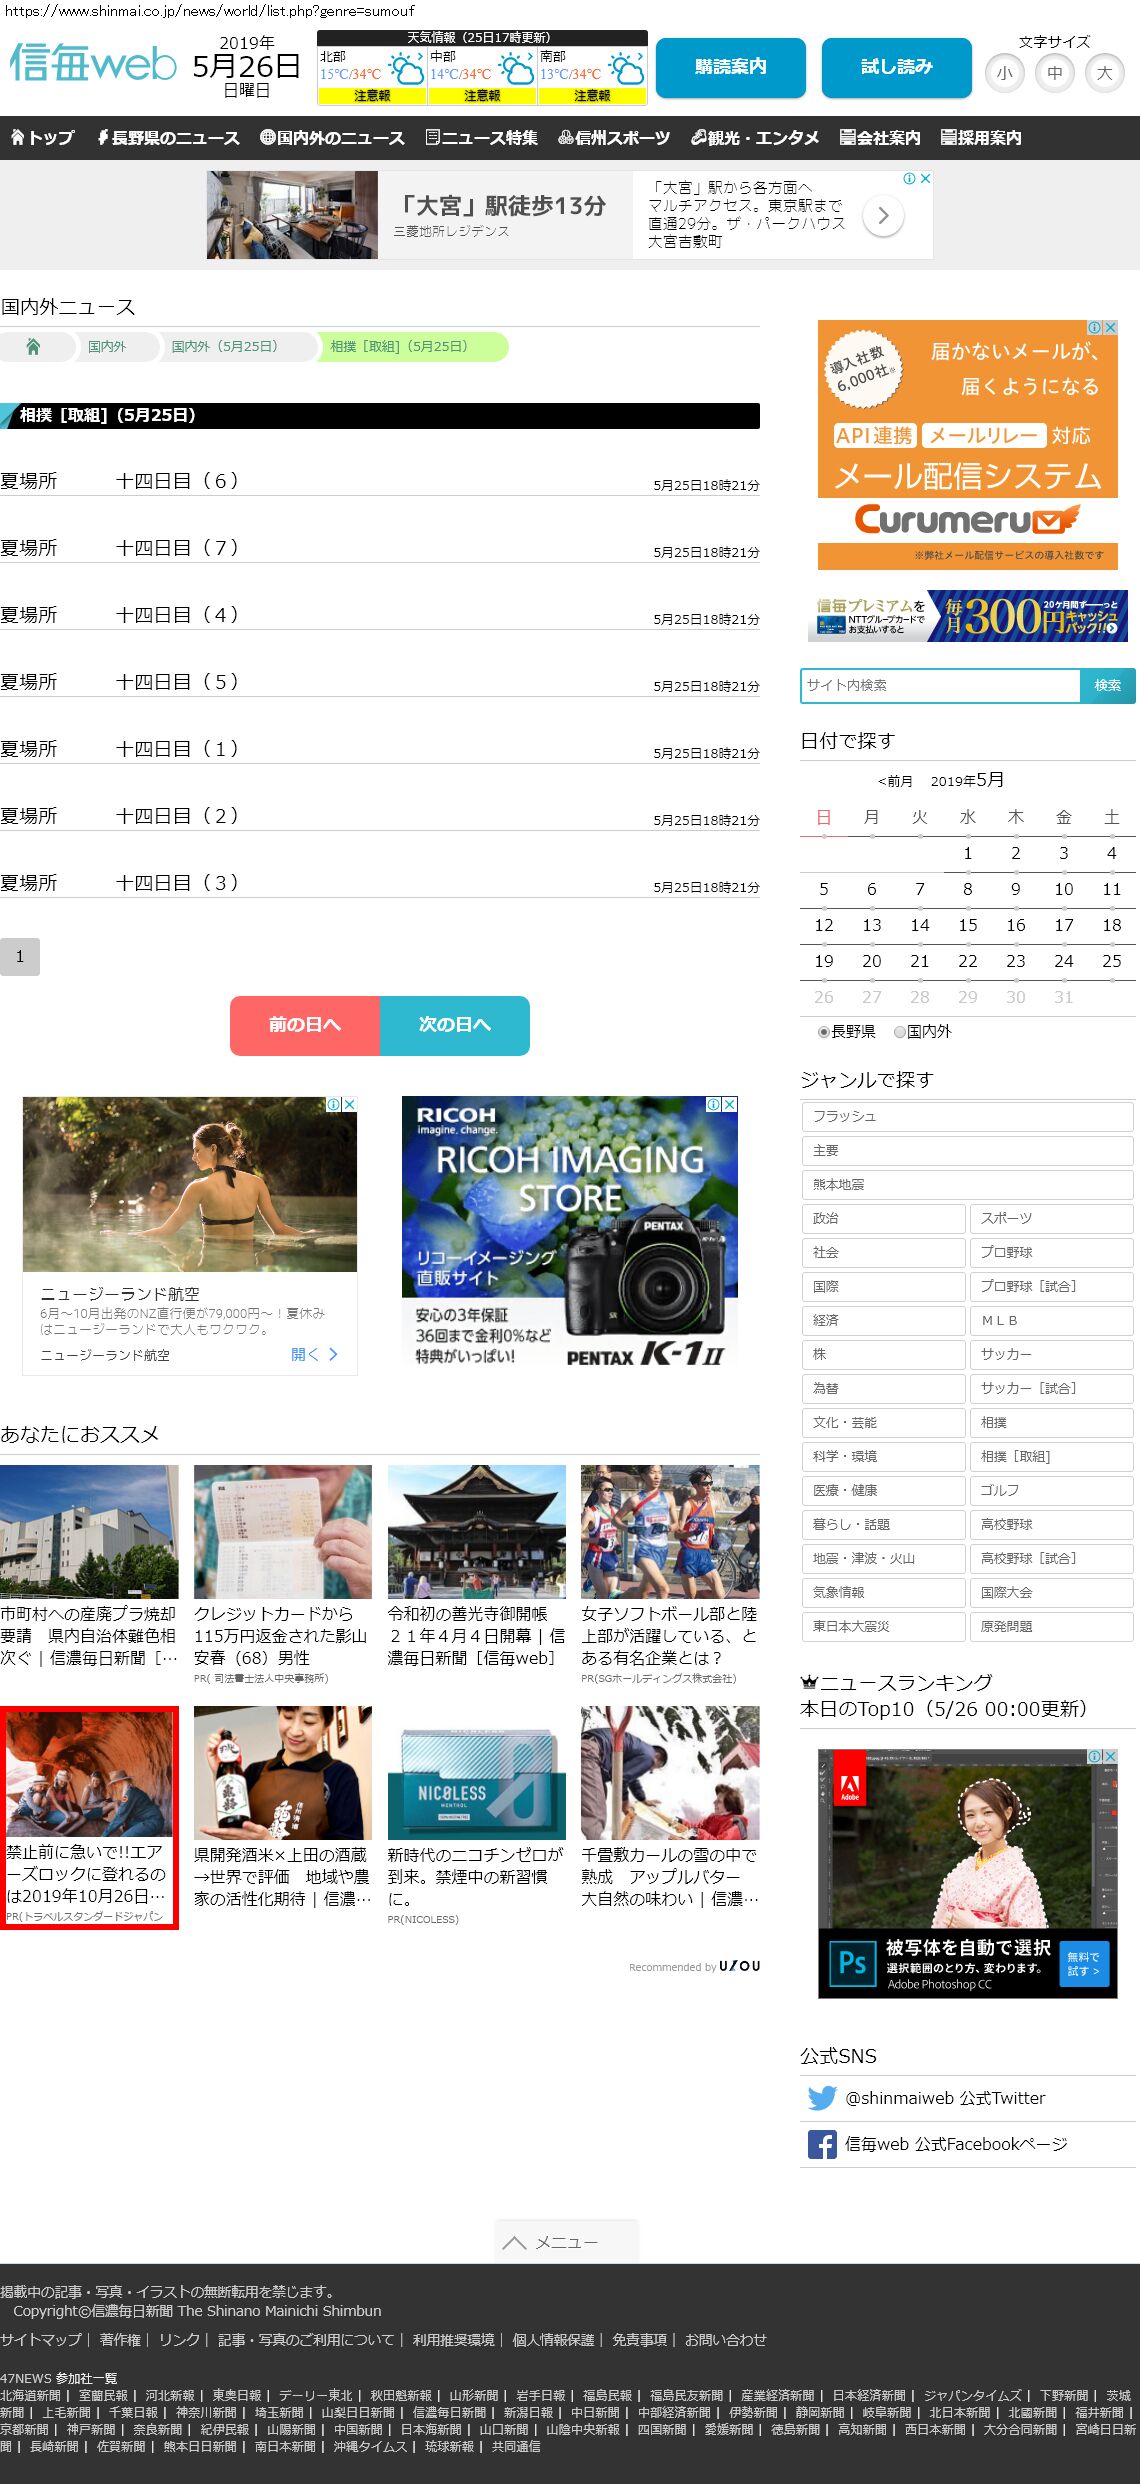Click the サイト内検索 search field
This screenshot has width=1140, height=2484.
coord(940,685)
